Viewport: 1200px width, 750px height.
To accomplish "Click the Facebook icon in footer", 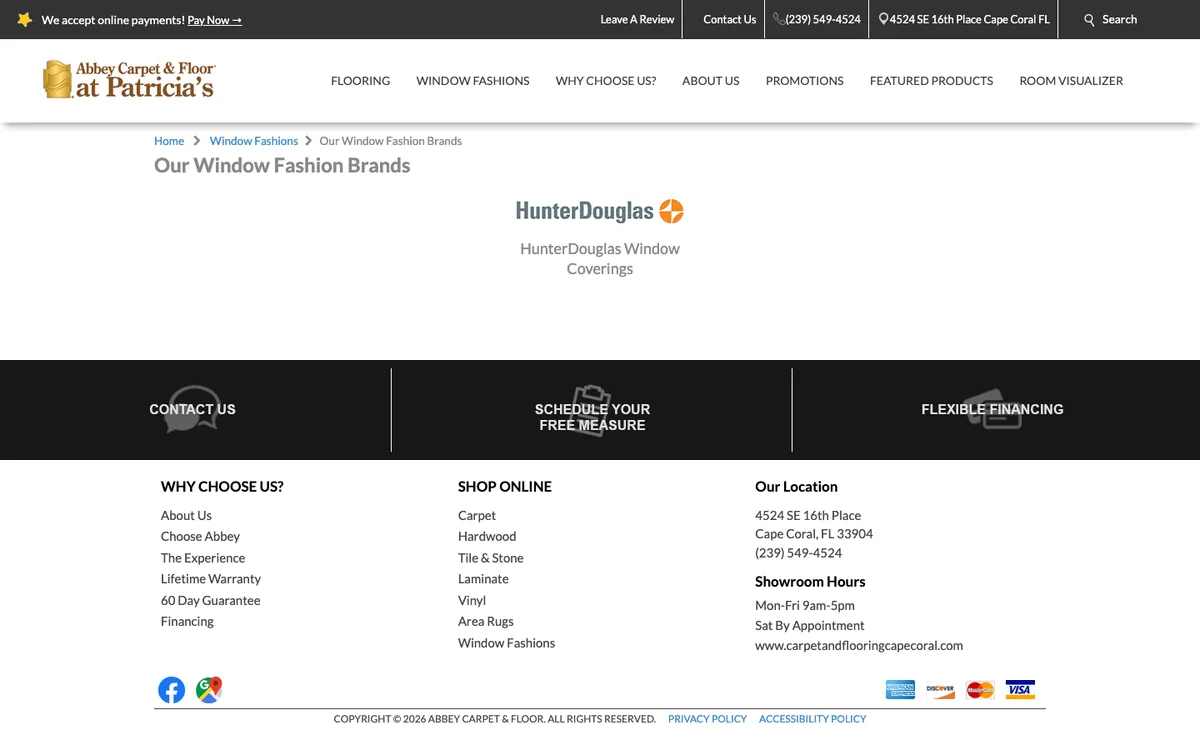I will [172, 690].
